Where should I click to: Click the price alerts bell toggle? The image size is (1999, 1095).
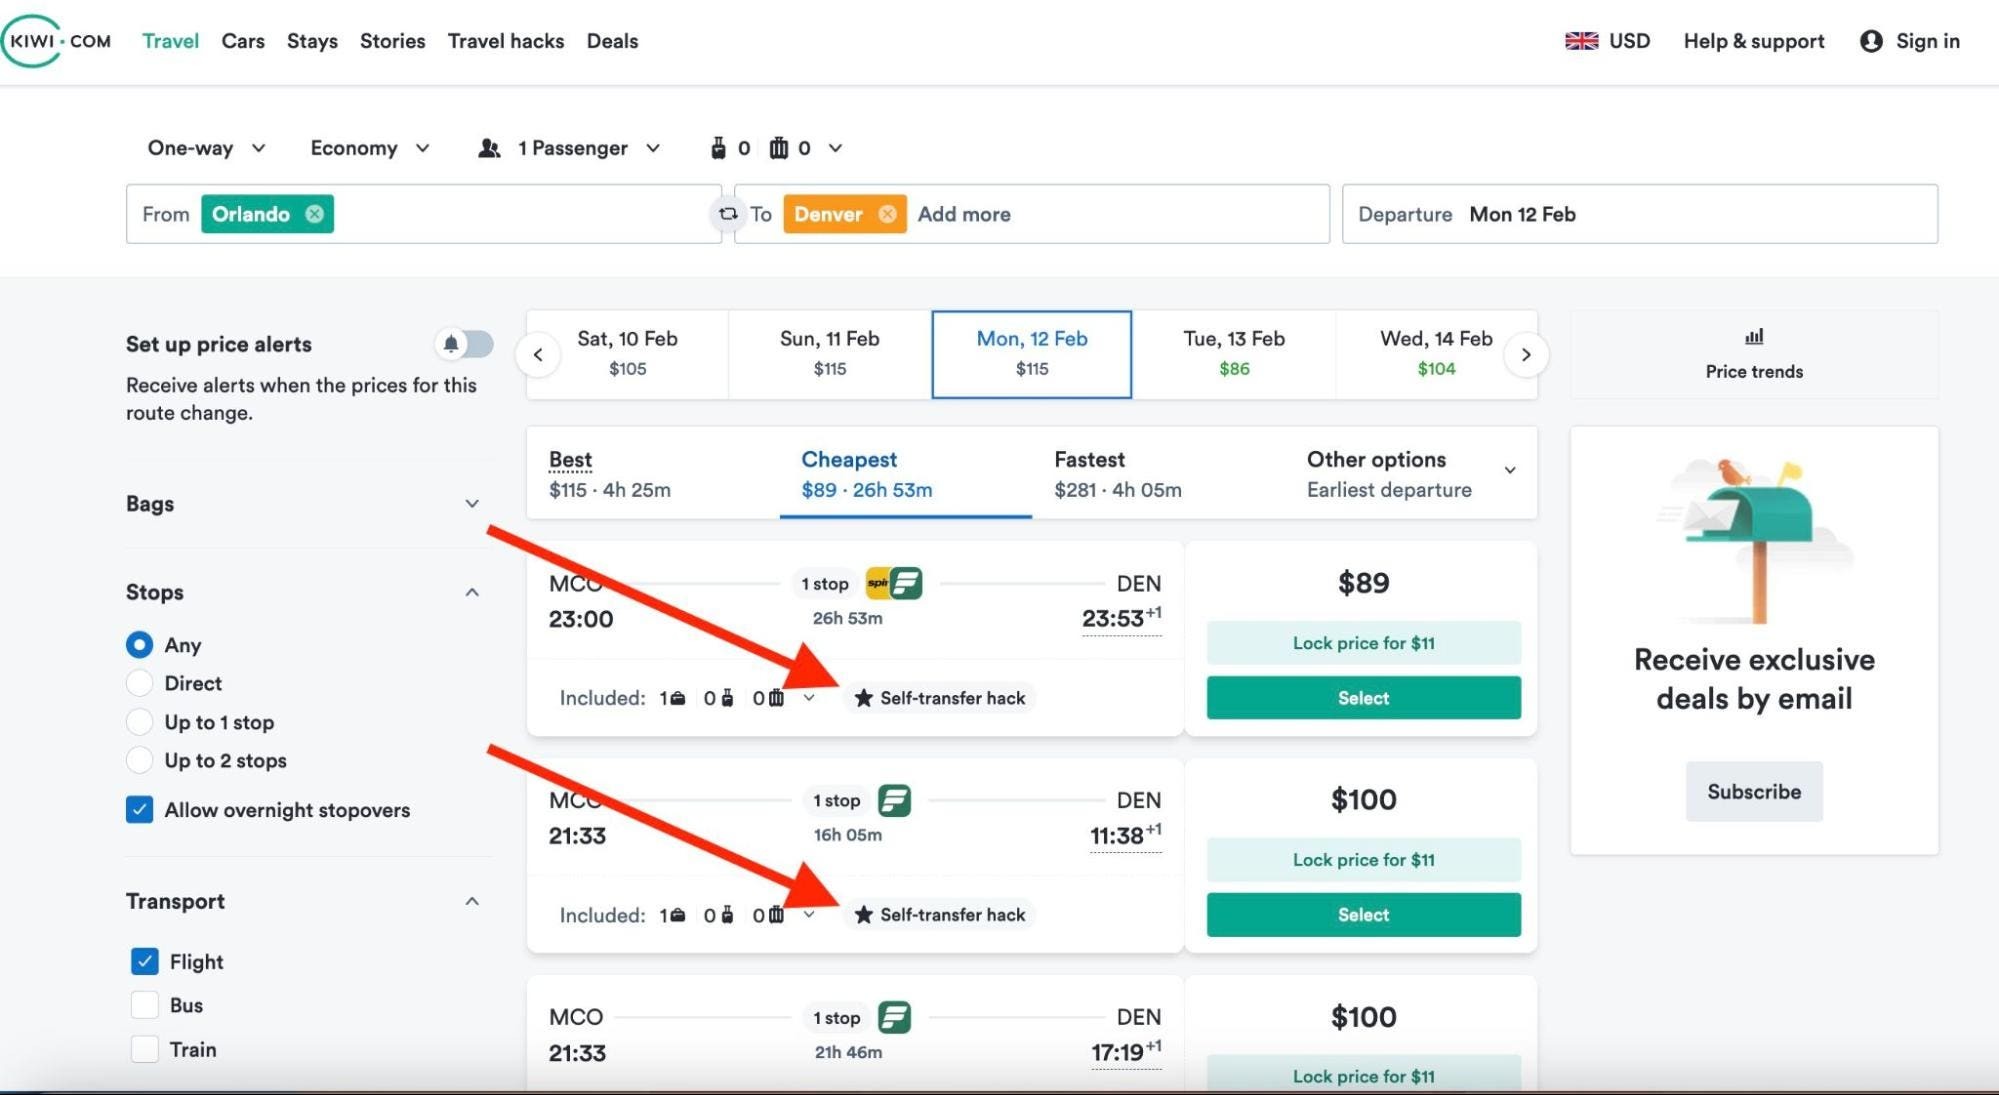click(x=464, y=344)
